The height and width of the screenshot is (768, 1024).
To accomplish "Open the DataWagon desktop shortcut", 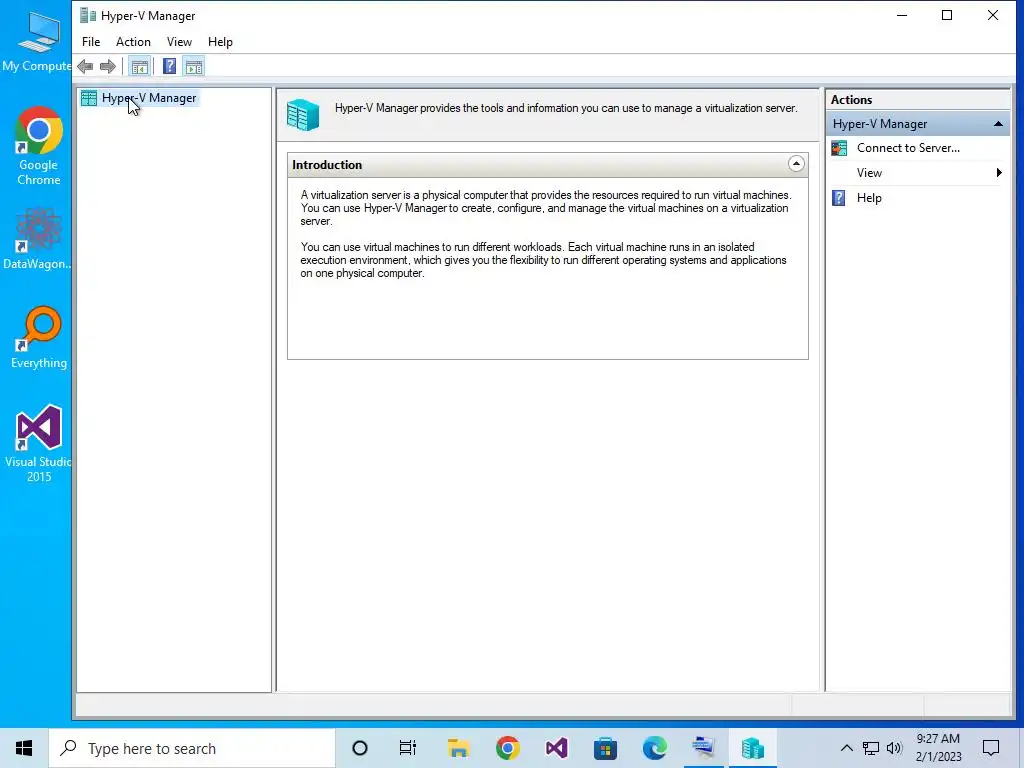I will click(x=37, y=239).
